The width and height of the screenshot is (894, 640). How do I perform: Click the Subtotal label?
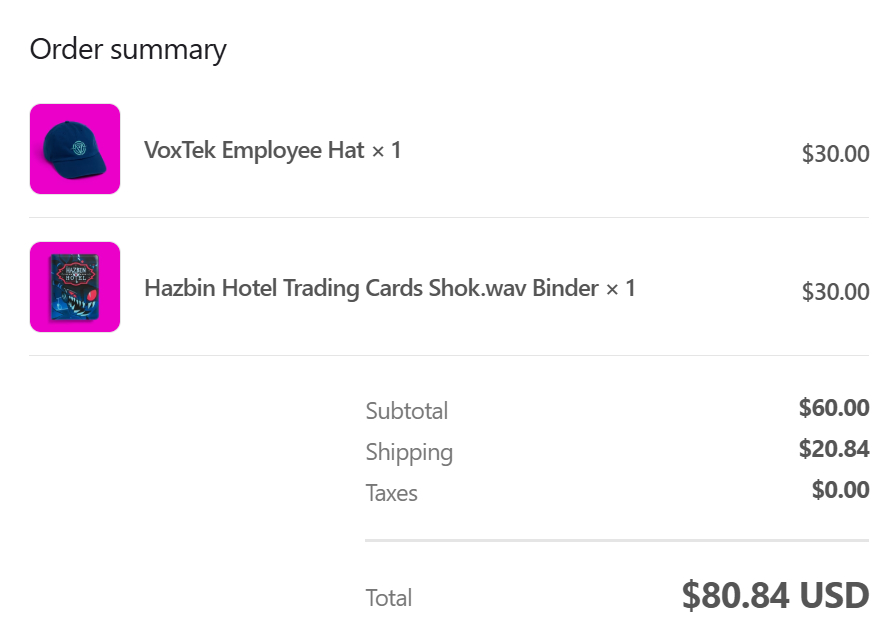click(x=406, y=411)
